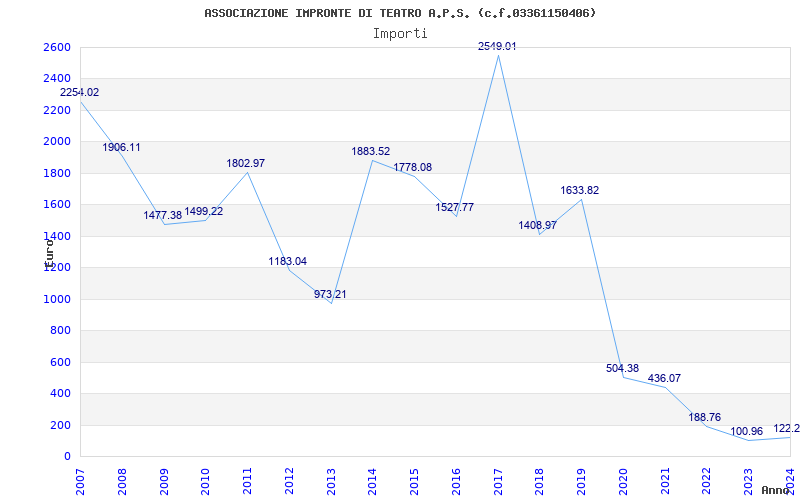Viewport: 800px width, 500px height.
Task: Click the year 2010 axis label
Action: 206,482
